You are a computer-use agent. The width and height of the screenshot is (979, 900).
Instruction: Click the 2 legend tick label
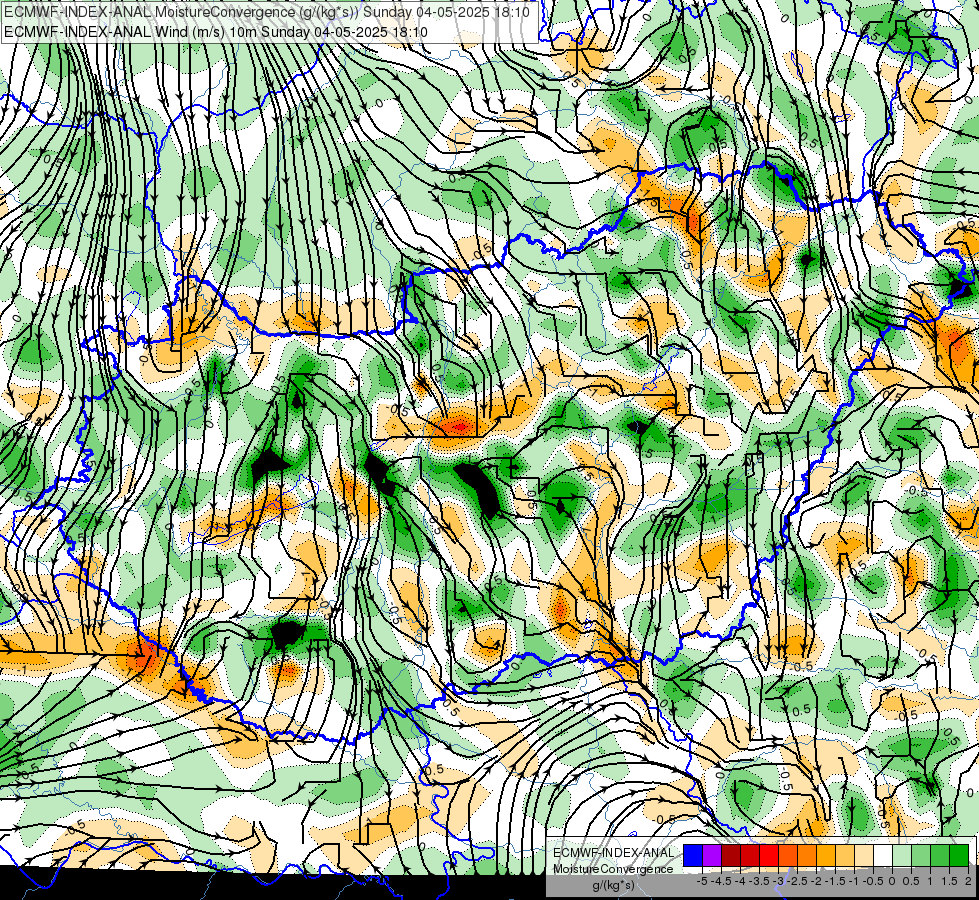968,881
